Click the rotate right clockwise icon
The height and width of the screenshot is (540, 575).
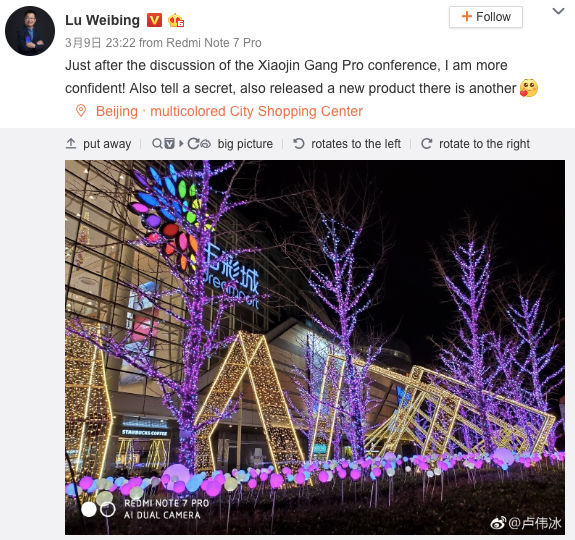coord(426,143)
